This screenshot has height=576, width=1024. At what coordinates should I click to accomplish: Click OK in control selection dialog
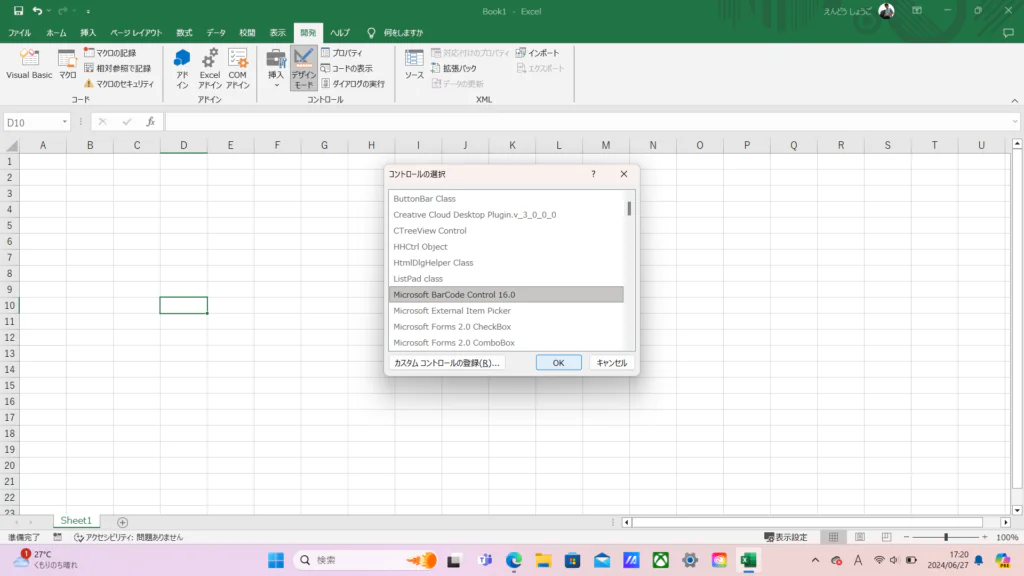point(558,362)
